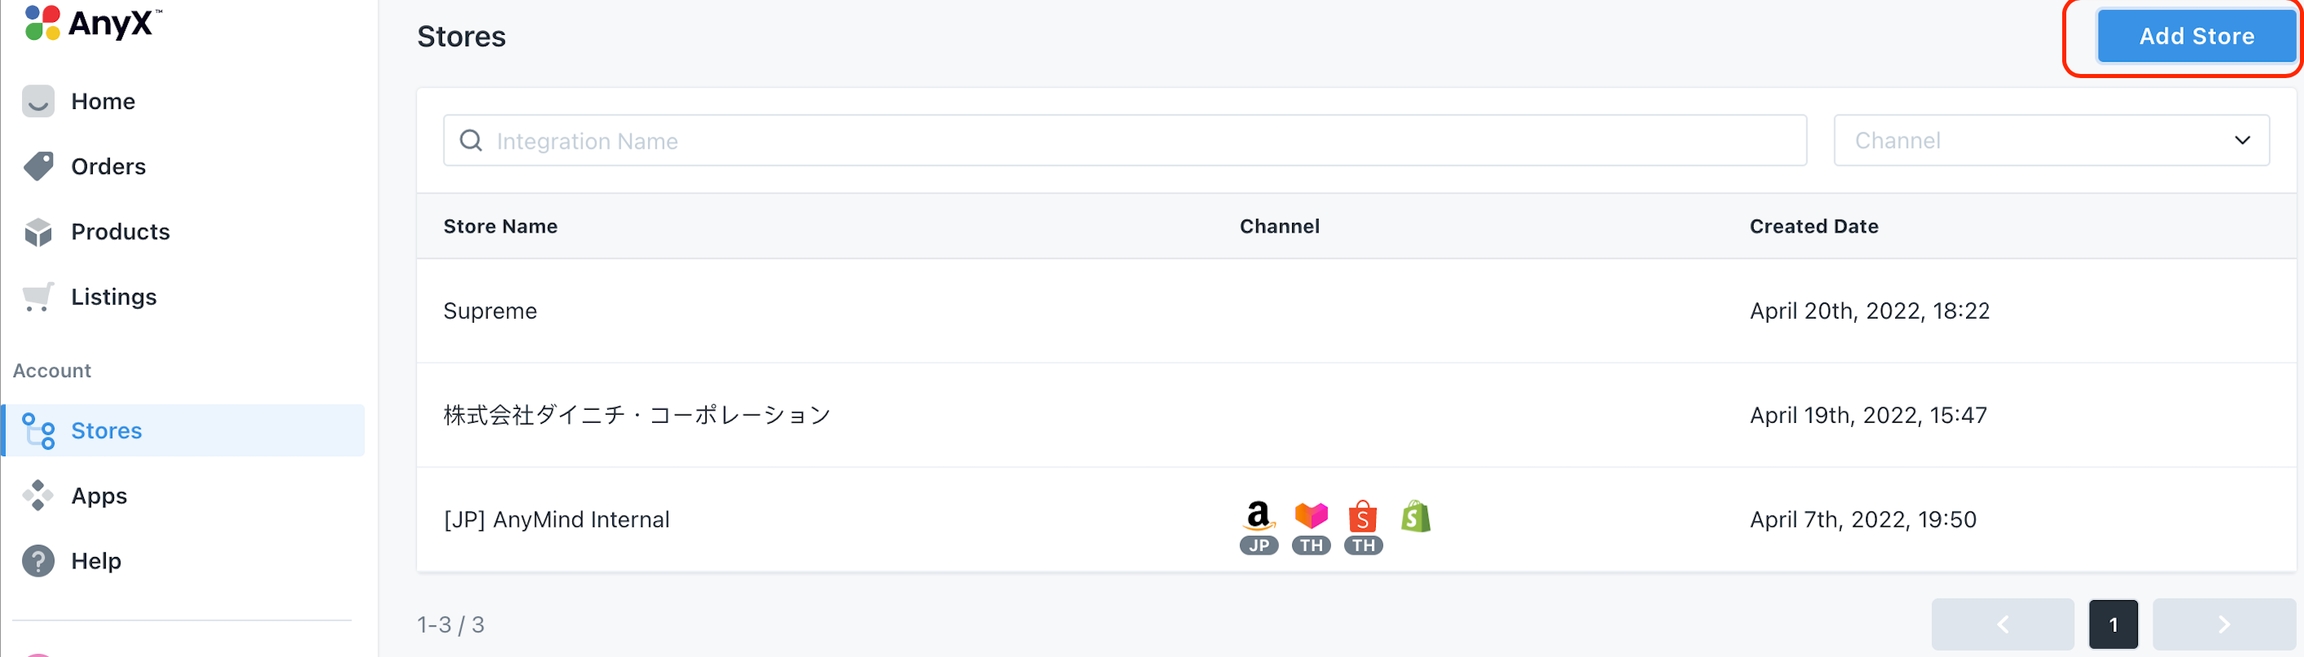
Task: Go to Listings in sidebar
Action: (x=113, y=297)
